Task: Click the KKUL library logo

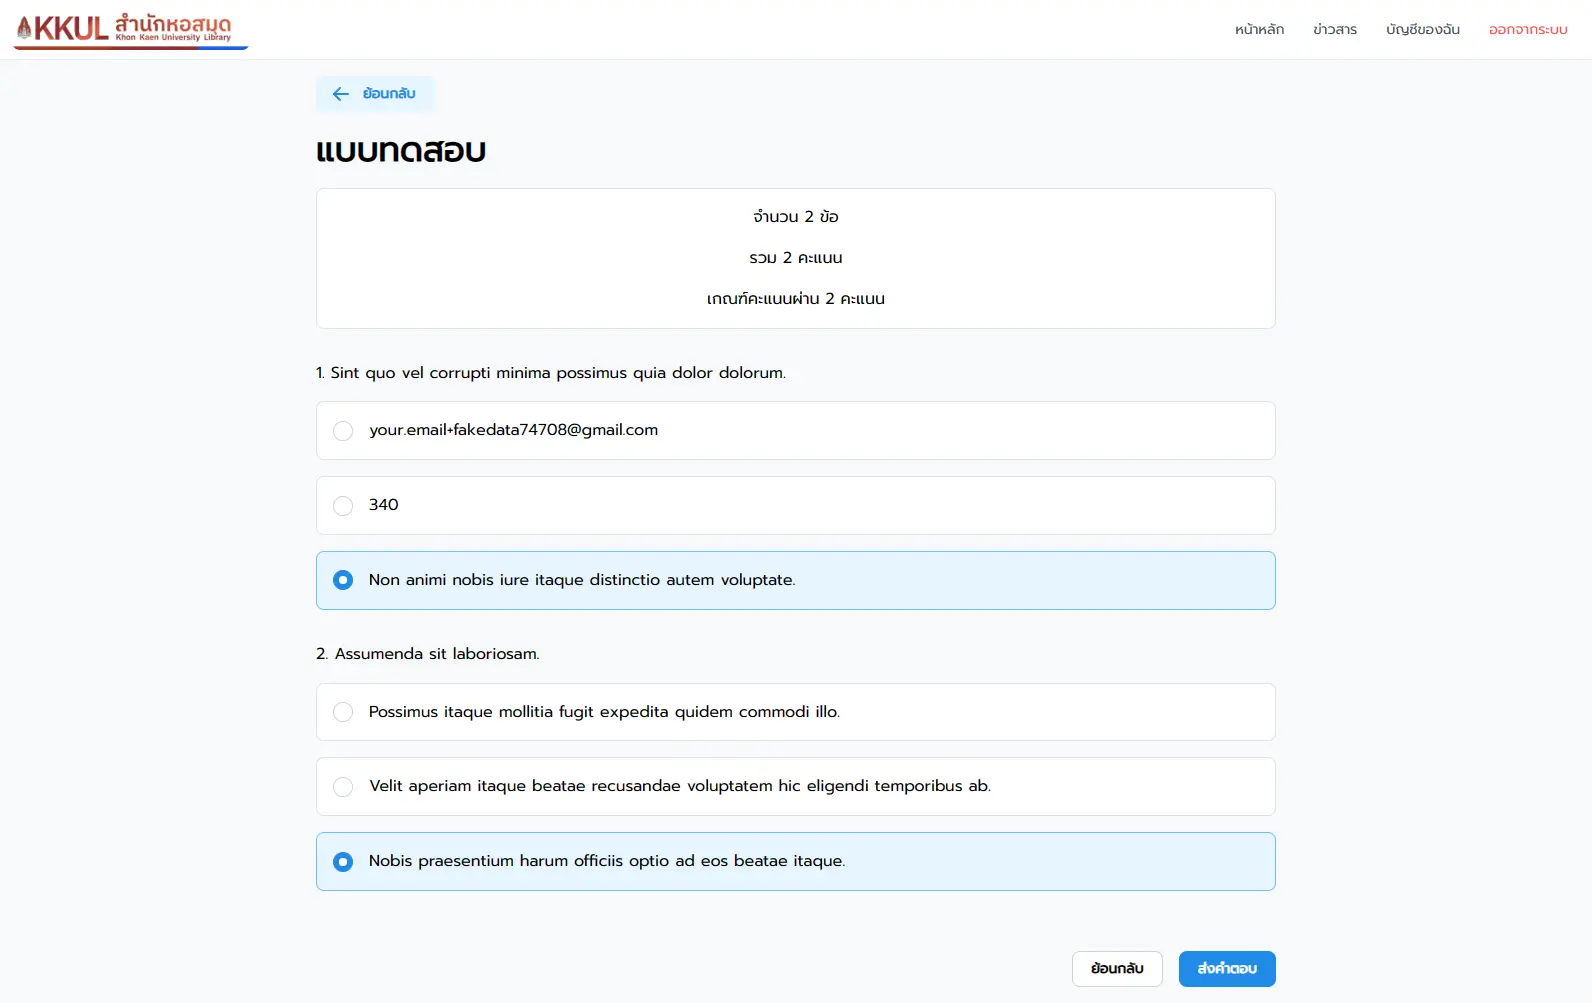Action: (131, 30)
